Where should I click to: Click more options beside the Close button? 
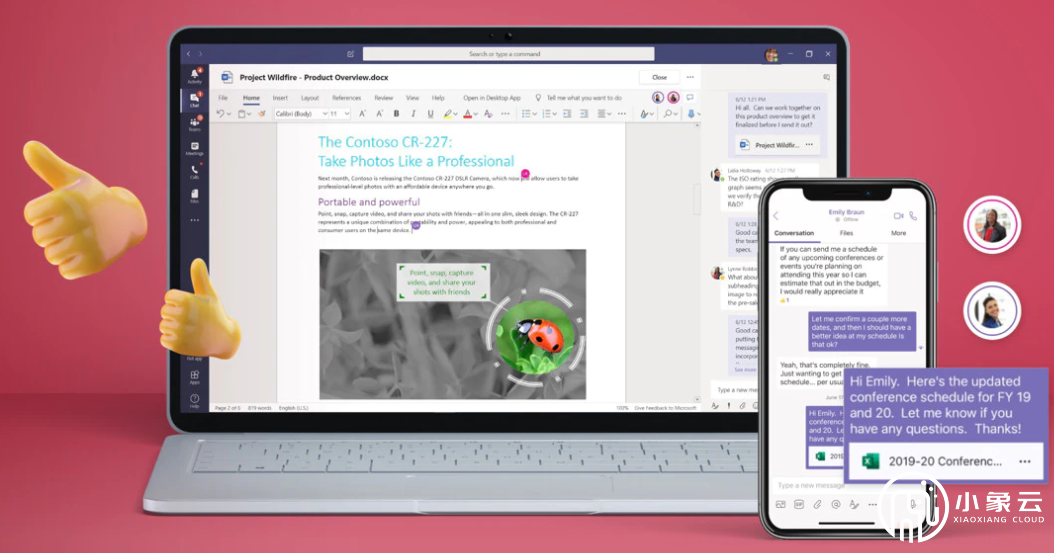coord(690,77)
